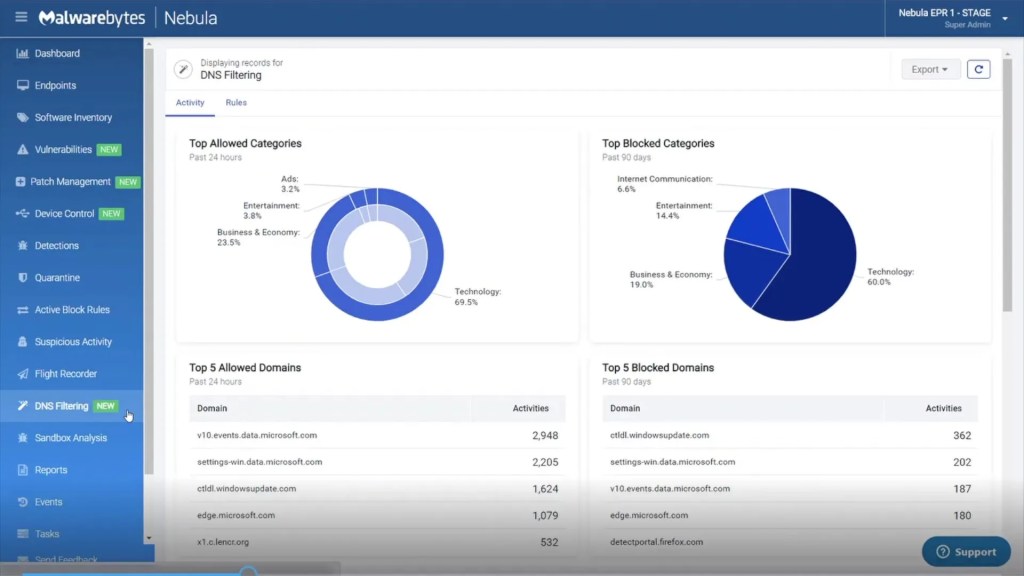Open the Export dropdown
The height and width of the screenshot is (576, 1024).
pyautogui.click(x=930, y=69)
